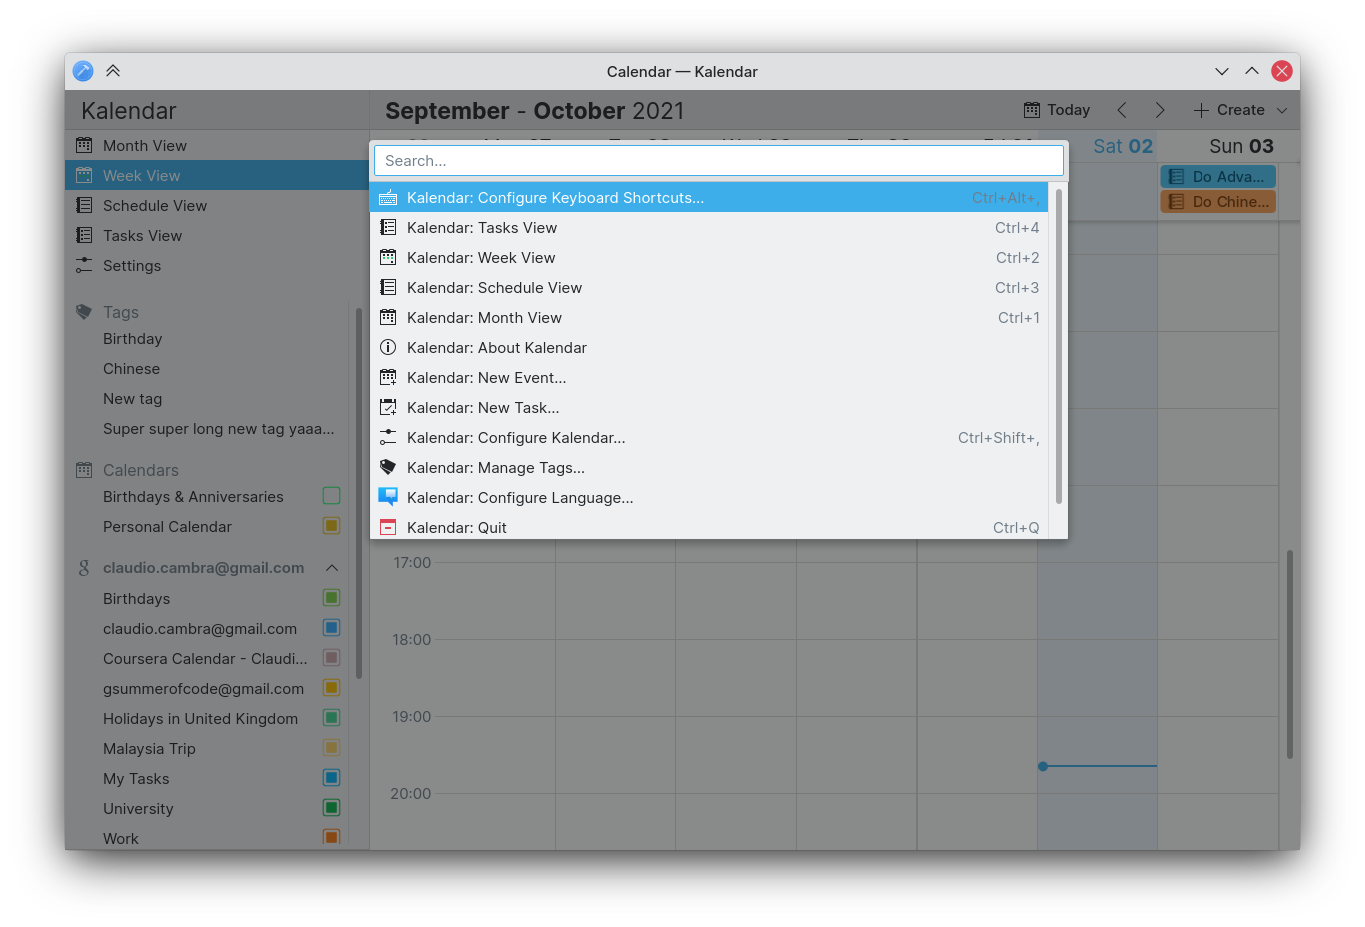Click the Schedule View icon in command list
Image resolution: width=1365 pixels, height=927 pixels.
click(388, 288)
